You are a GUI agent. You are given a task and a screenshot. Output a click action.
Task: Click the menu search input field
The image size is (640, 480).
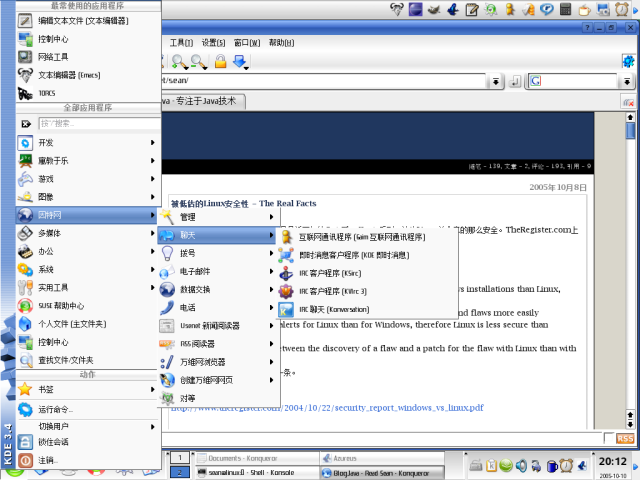coord(100,123)
